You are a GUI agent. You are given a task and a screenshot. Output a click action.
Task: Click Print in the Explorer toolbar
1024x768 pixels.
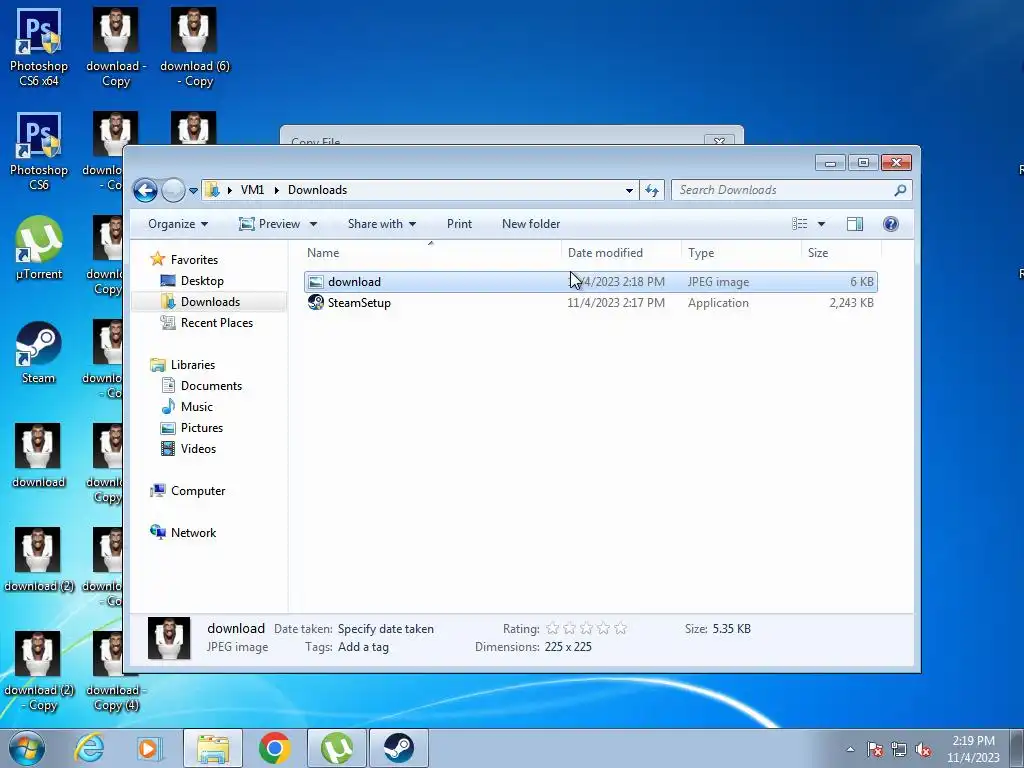click(459, 224)
